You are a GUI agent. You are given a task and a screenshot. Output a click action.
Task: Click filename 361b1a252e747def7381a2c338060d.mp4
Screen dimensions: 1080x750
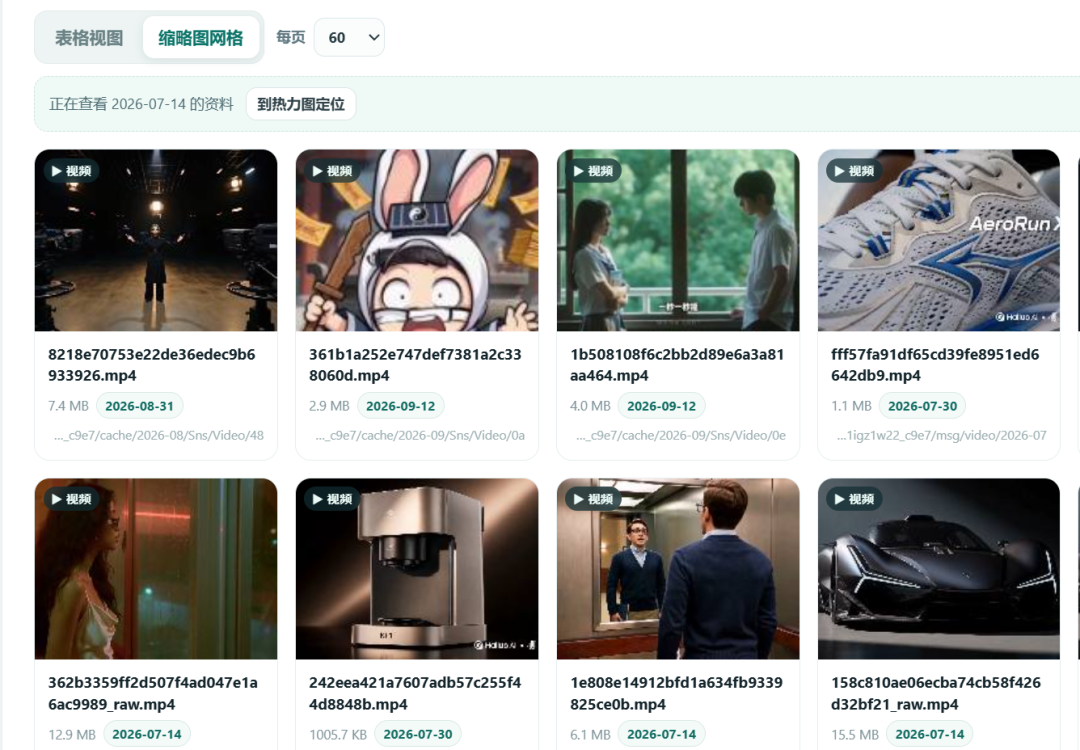coord(415,365)
